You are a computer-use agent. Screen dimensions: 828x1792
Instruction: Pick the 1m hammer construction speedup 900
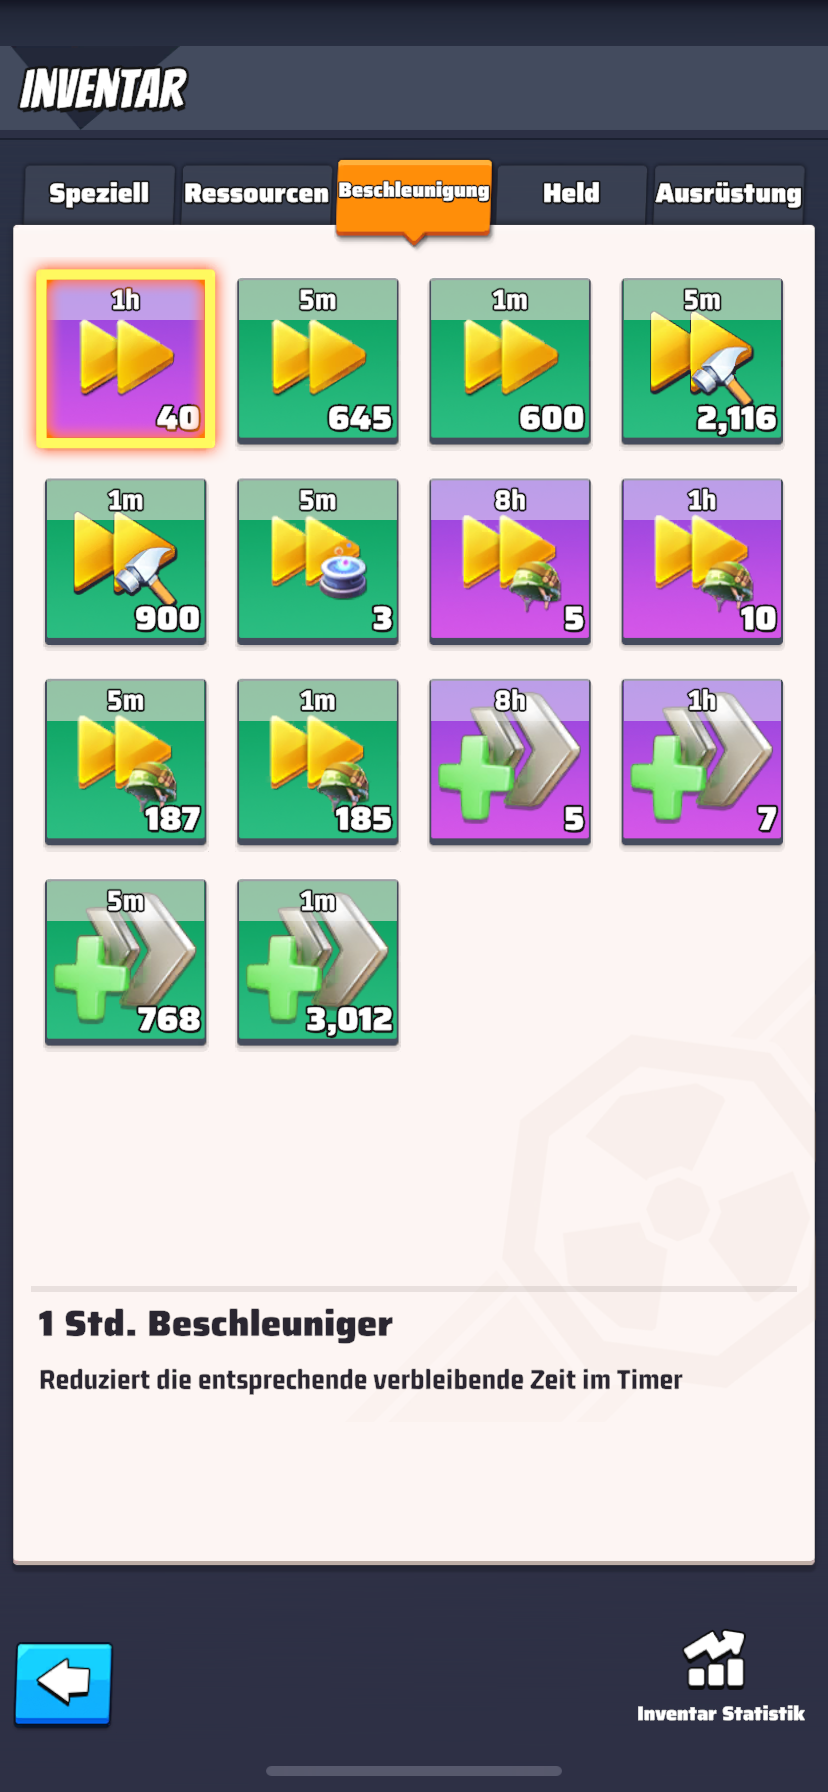tap(126, 560)
